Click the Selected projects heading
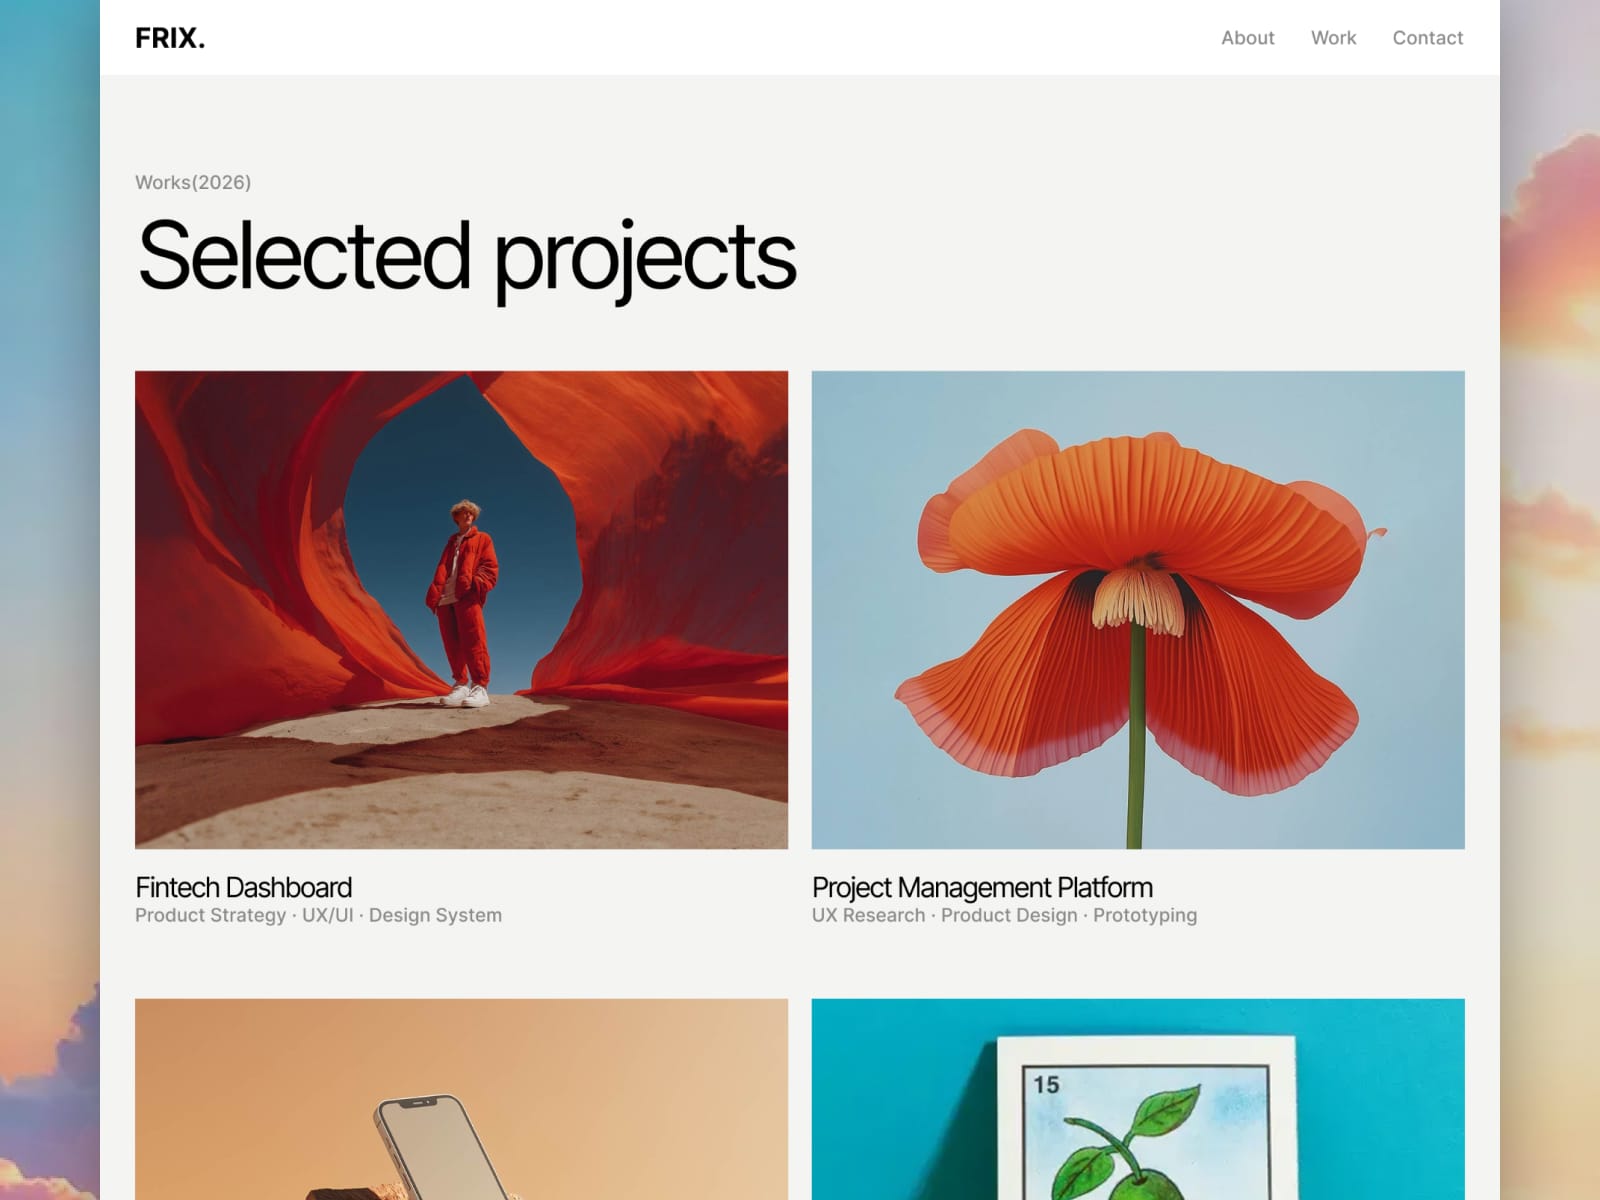 coord(467,258)
